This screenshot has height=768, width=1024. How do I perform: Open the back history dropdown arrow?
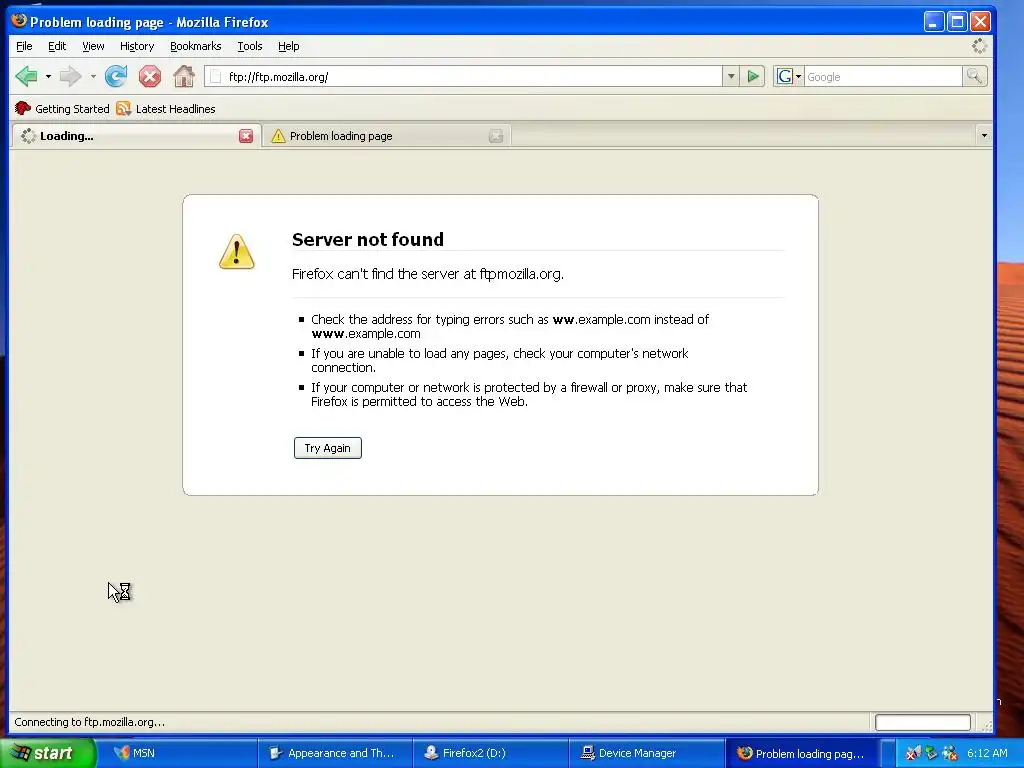pyautogui.click(x=48, y=76)
